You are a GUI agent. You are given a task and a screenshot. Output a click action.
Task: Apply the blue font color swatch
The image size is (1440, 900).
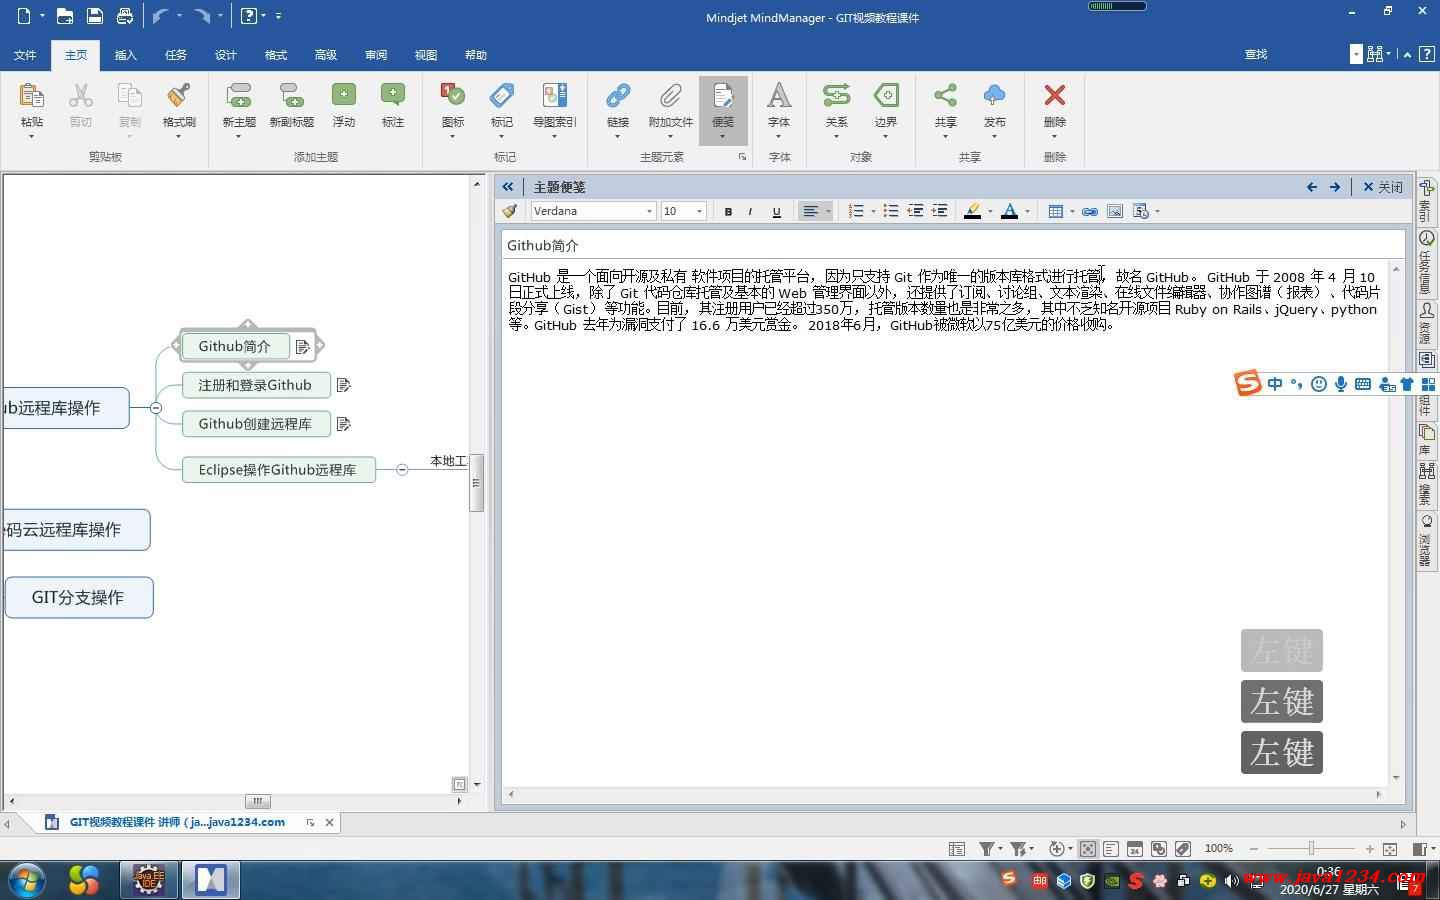tap(1010, 211)
